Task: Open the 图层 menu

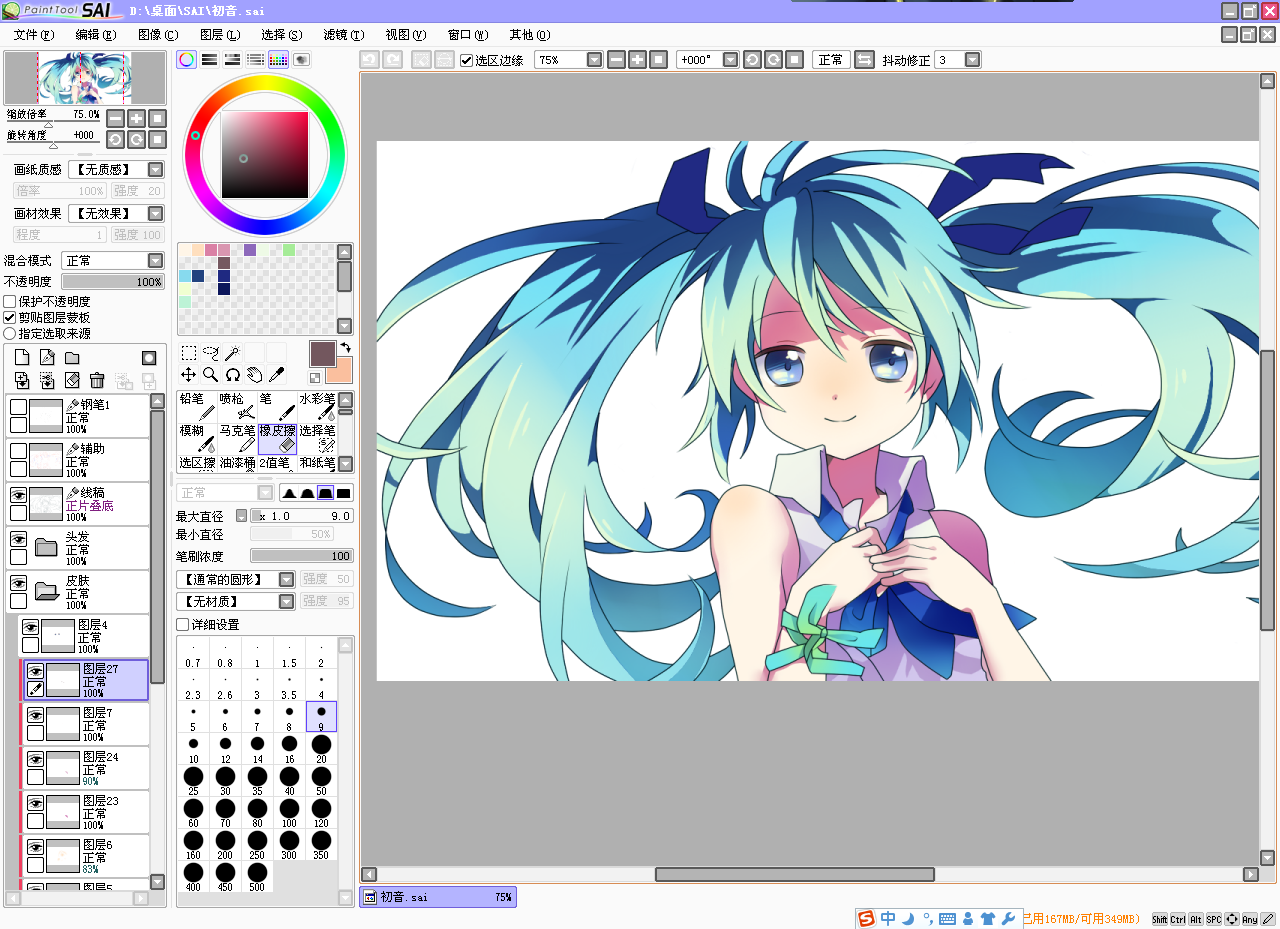Action: pyautogui.click(x=220, y=35)
